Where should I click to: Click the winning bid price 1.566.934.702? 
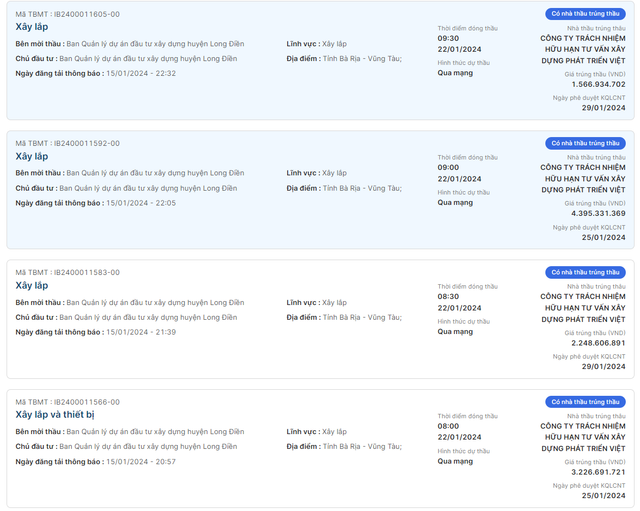[x=598, y=84]
